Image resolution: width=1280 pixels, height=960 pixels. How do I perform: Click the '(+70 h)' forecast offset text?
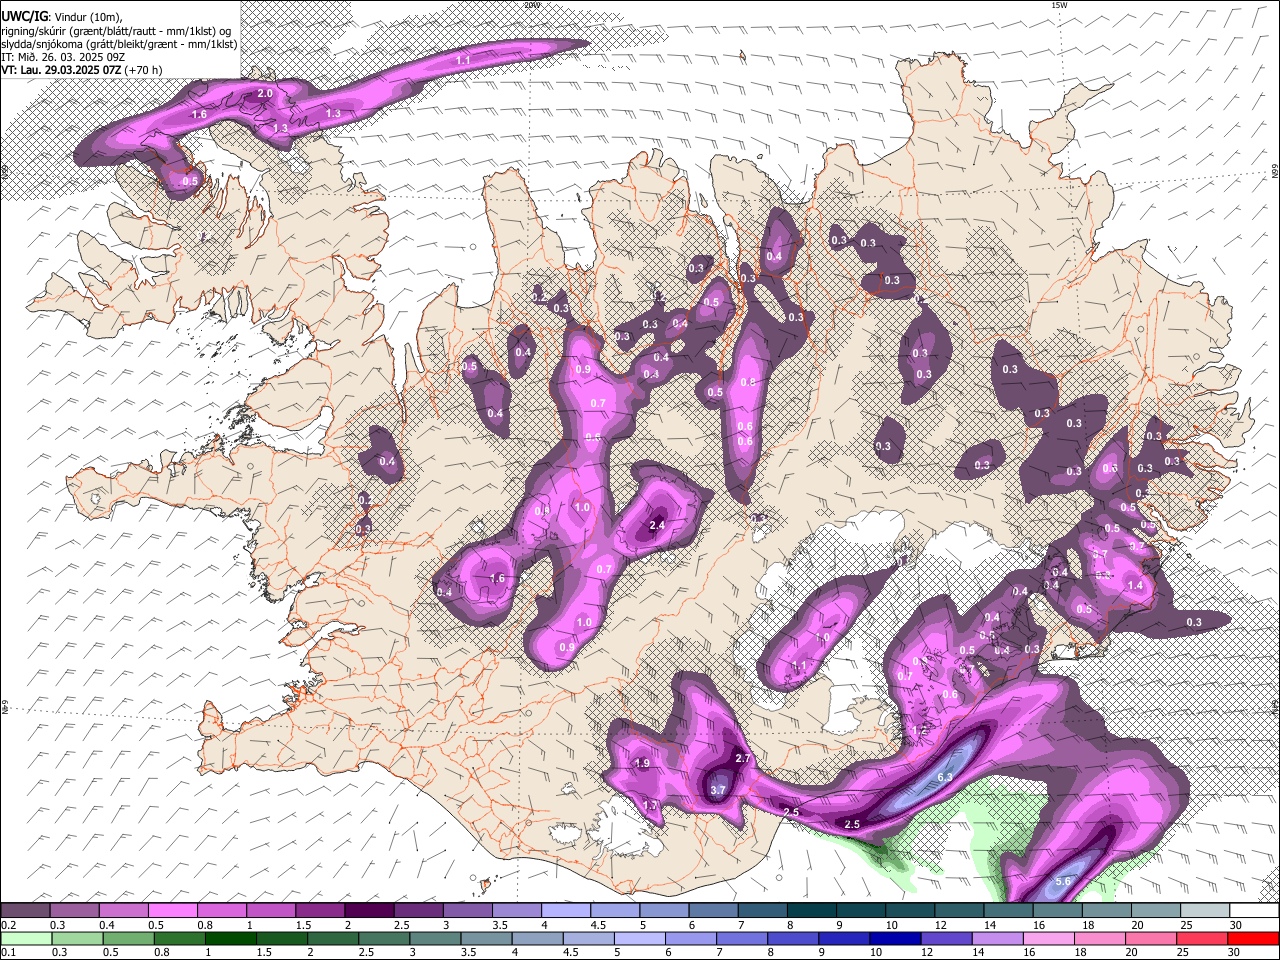[144, 70]
